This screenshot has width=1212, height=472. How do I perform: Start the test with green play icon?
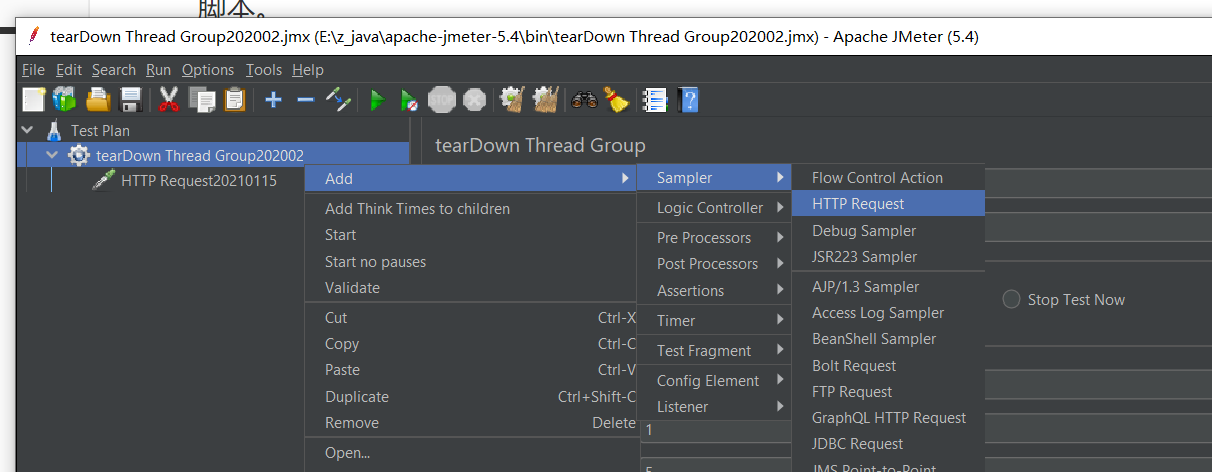[377, 99]
